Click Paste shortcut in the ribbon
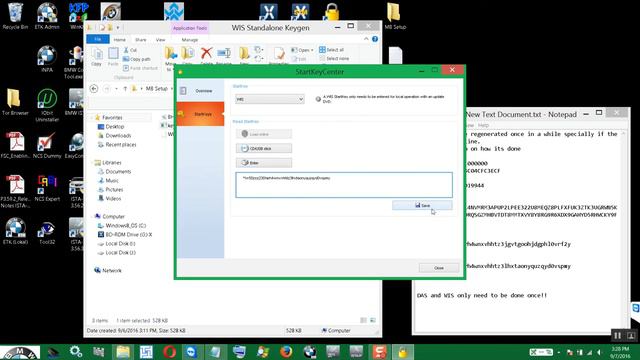 click(x=140, y=68)
